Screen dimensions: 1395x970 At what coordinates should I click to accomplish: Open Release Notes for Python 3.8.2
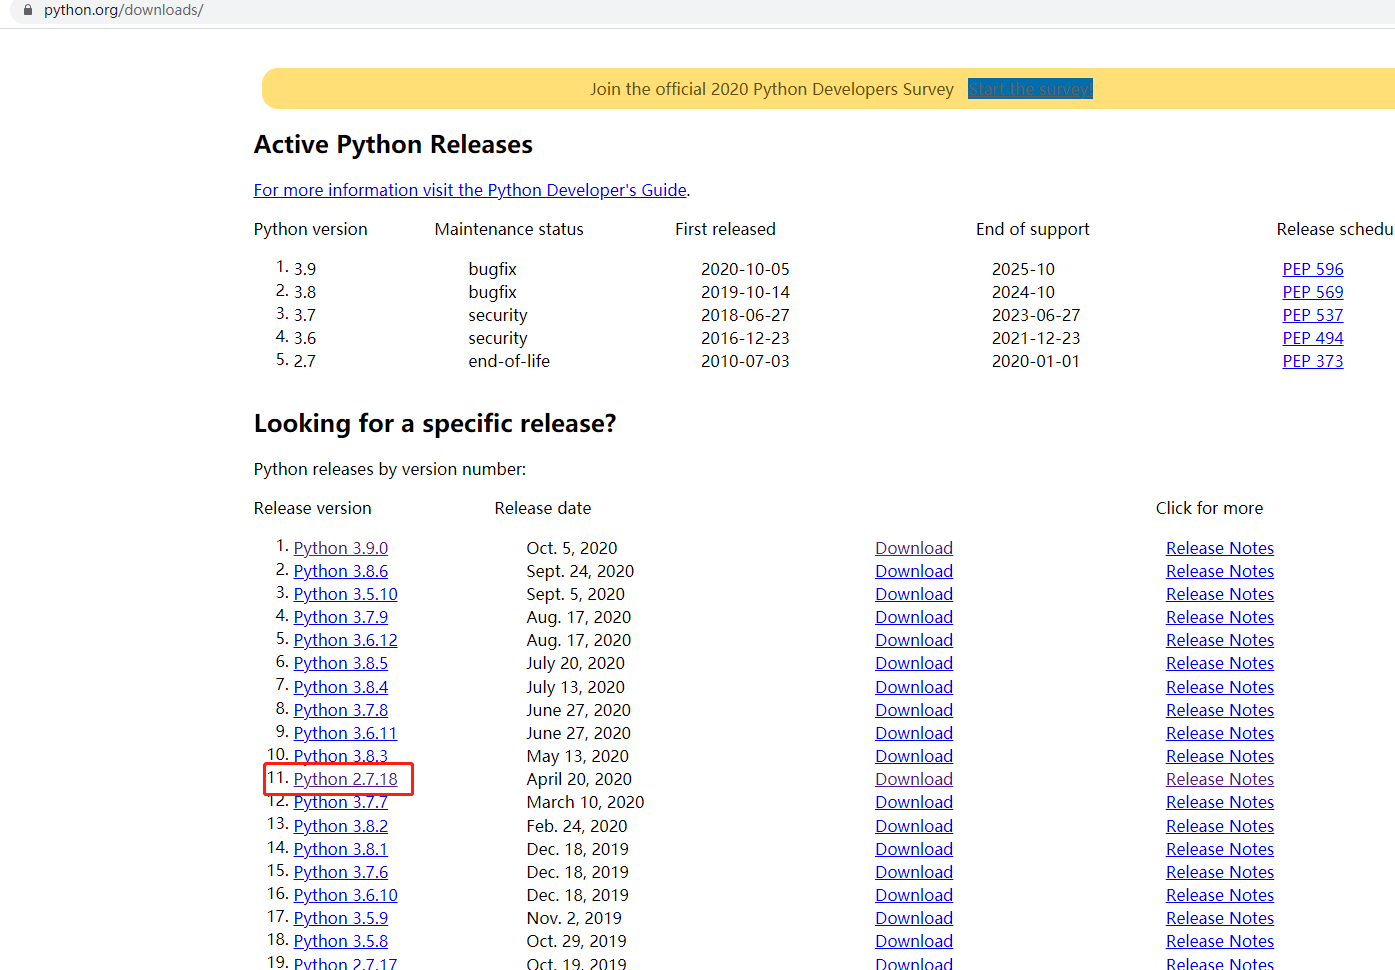(x=1220, y=826)
